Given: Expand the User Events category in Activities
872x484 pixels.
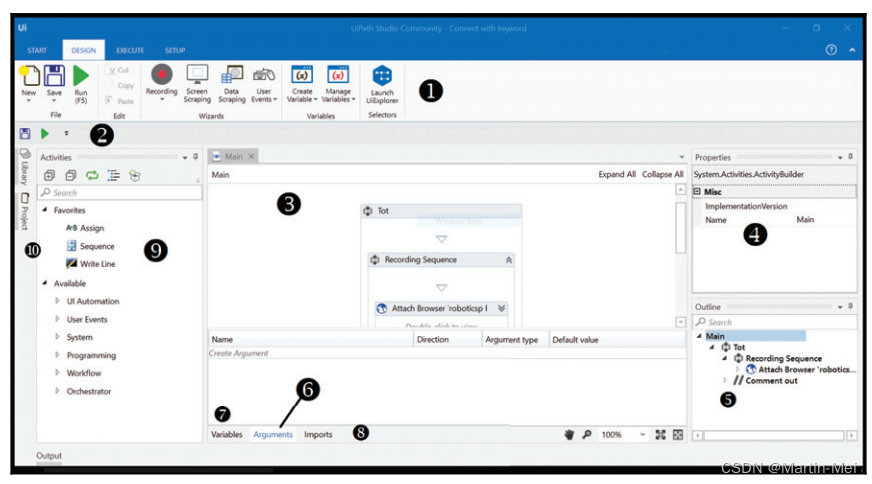Looking at the screenshot, I should [x=57, y=319].
